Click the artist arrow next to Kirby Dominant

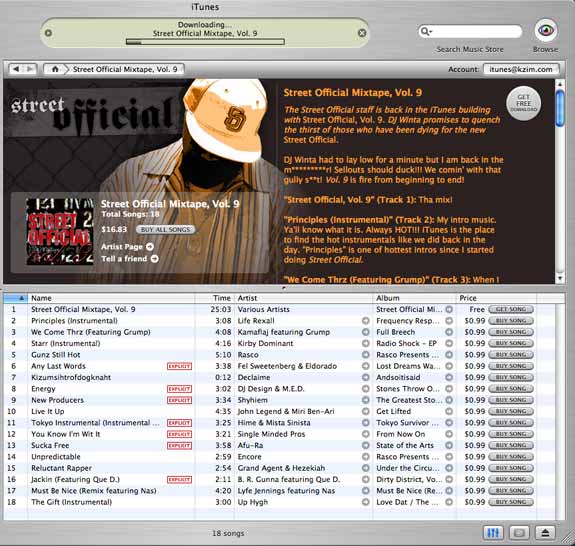pyautogui.click(x=366, y=344)
